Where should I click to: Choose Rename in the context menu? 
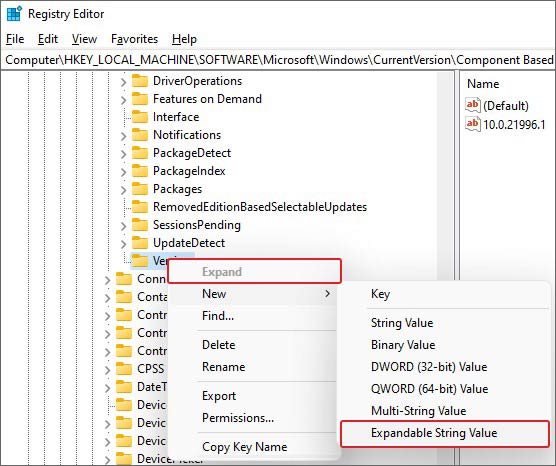(253, 367)
